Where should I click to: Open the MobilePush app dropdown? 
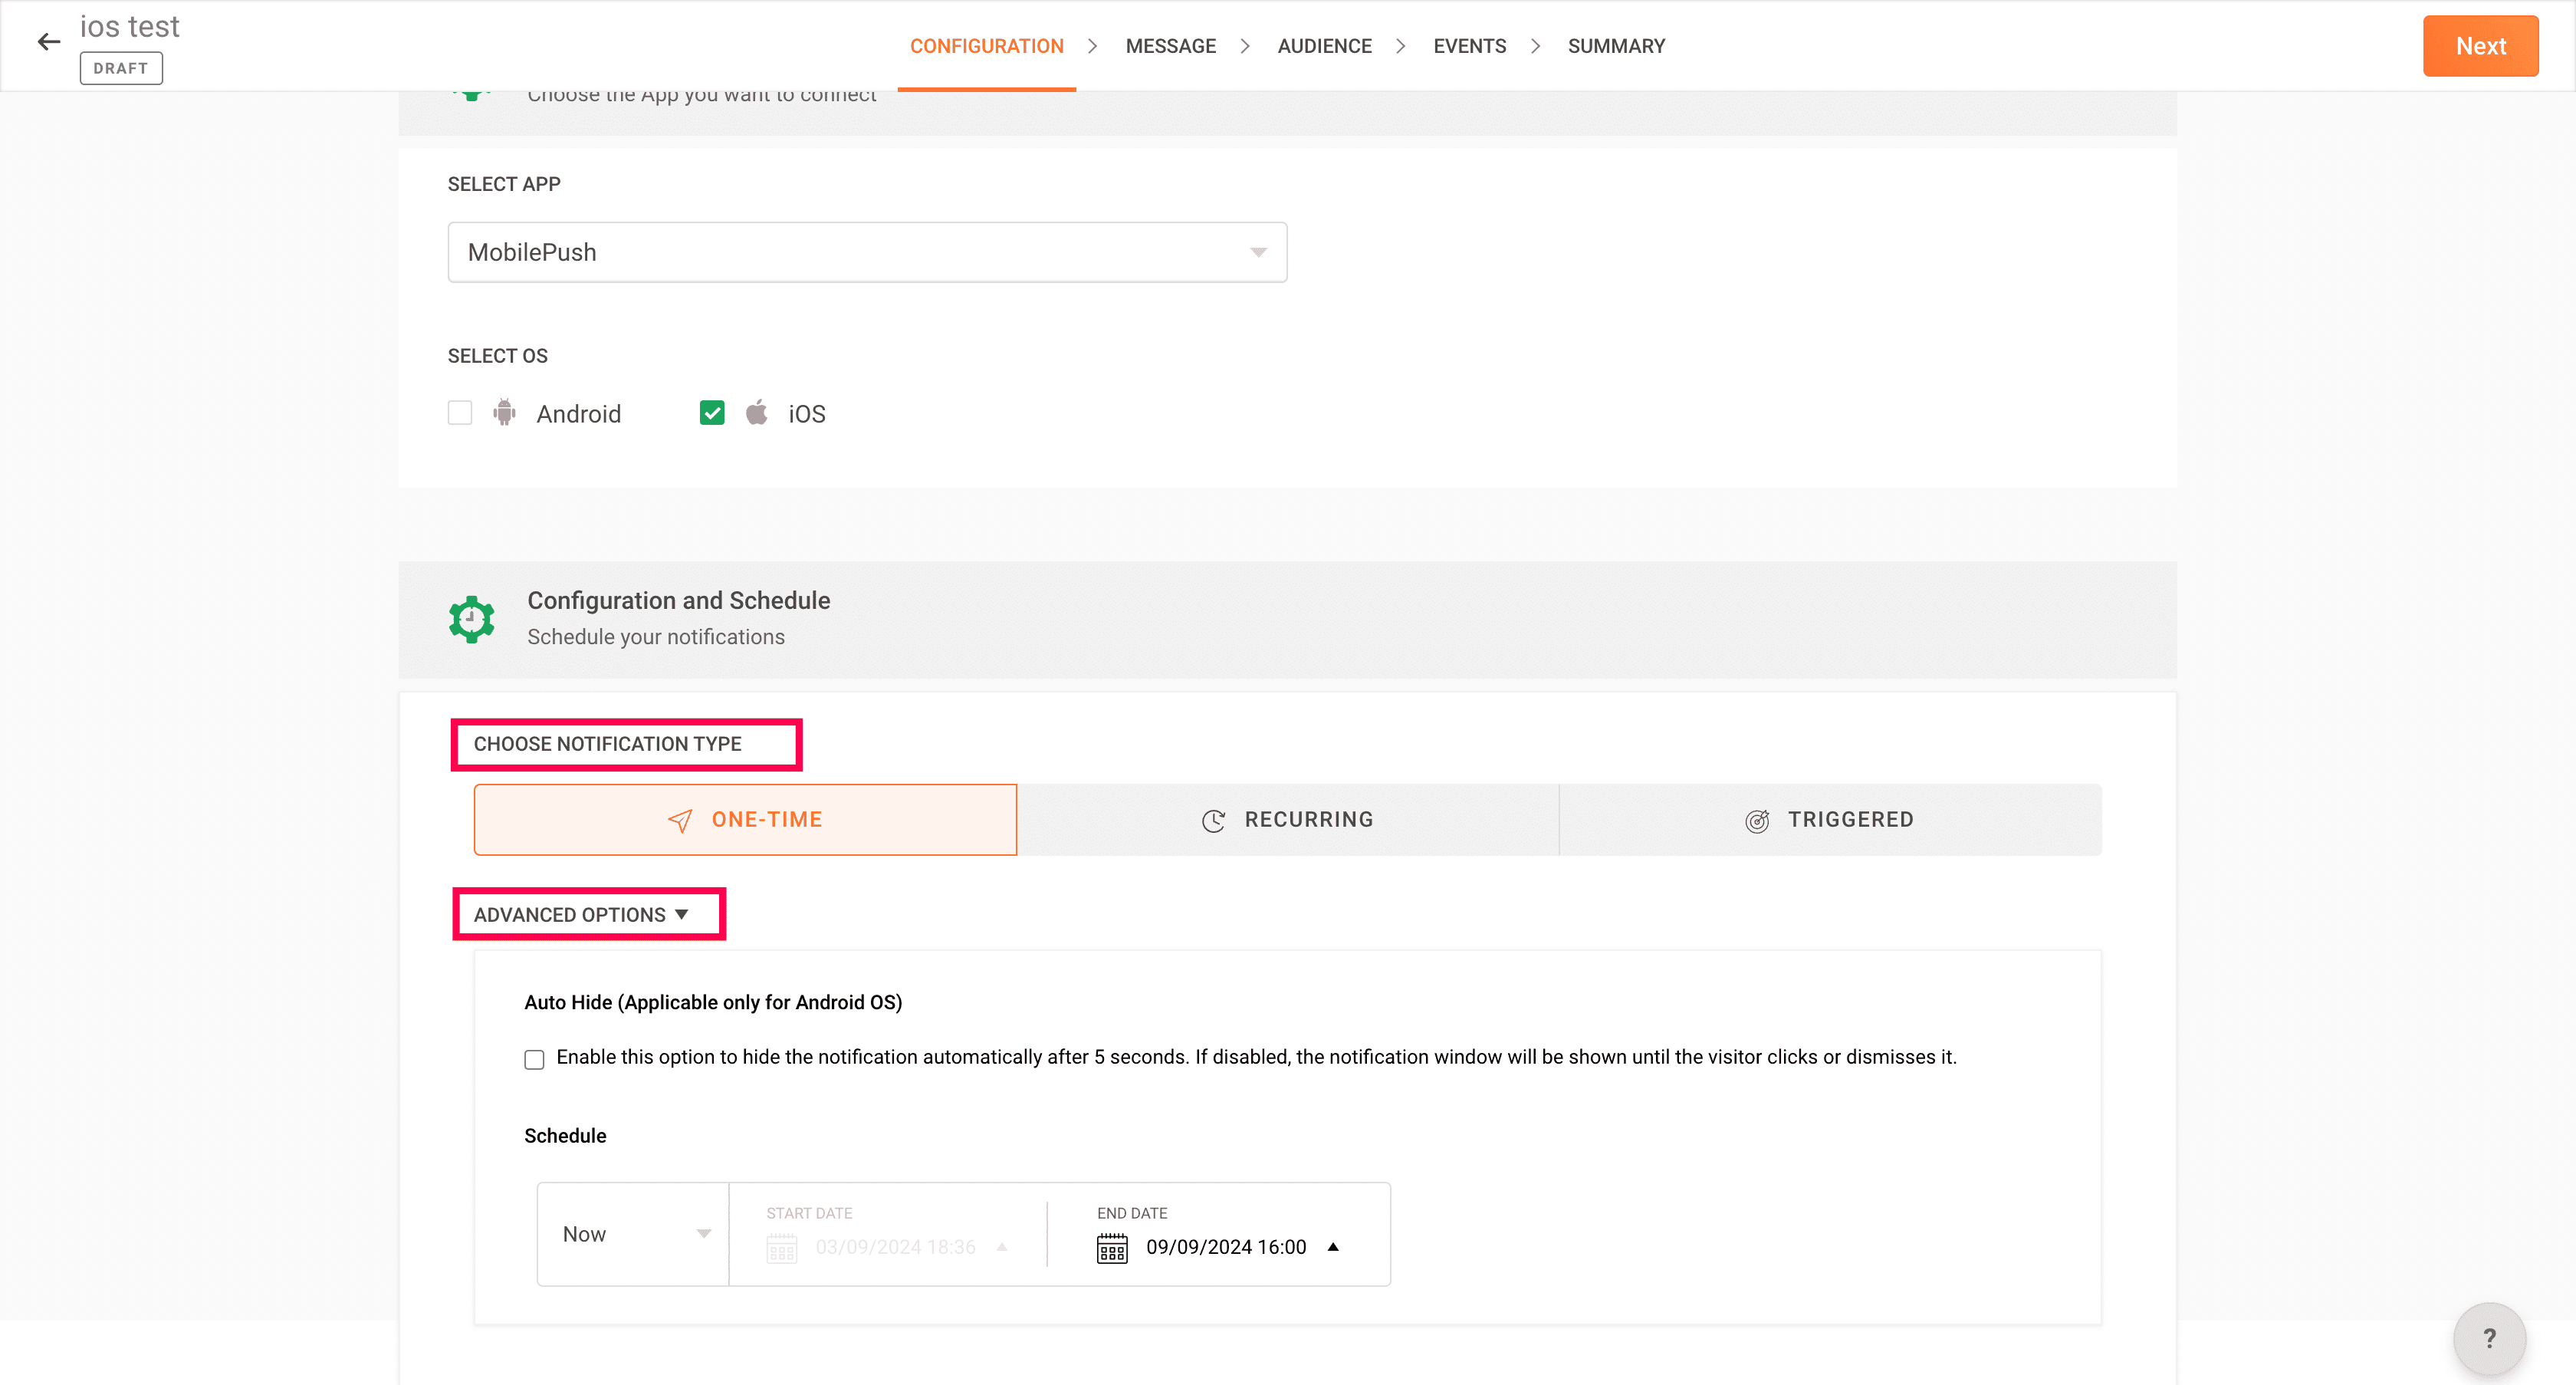point(867,252)
